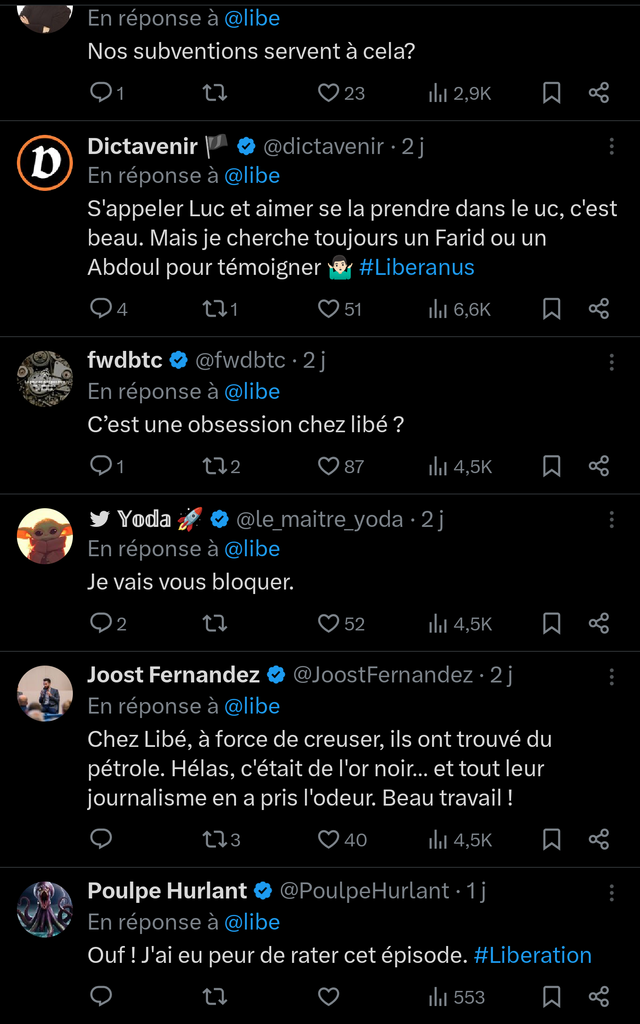Repost Joost Fernandez's reply
Image resolution: width=640 pixels, height=1024 pixels.
214,840
